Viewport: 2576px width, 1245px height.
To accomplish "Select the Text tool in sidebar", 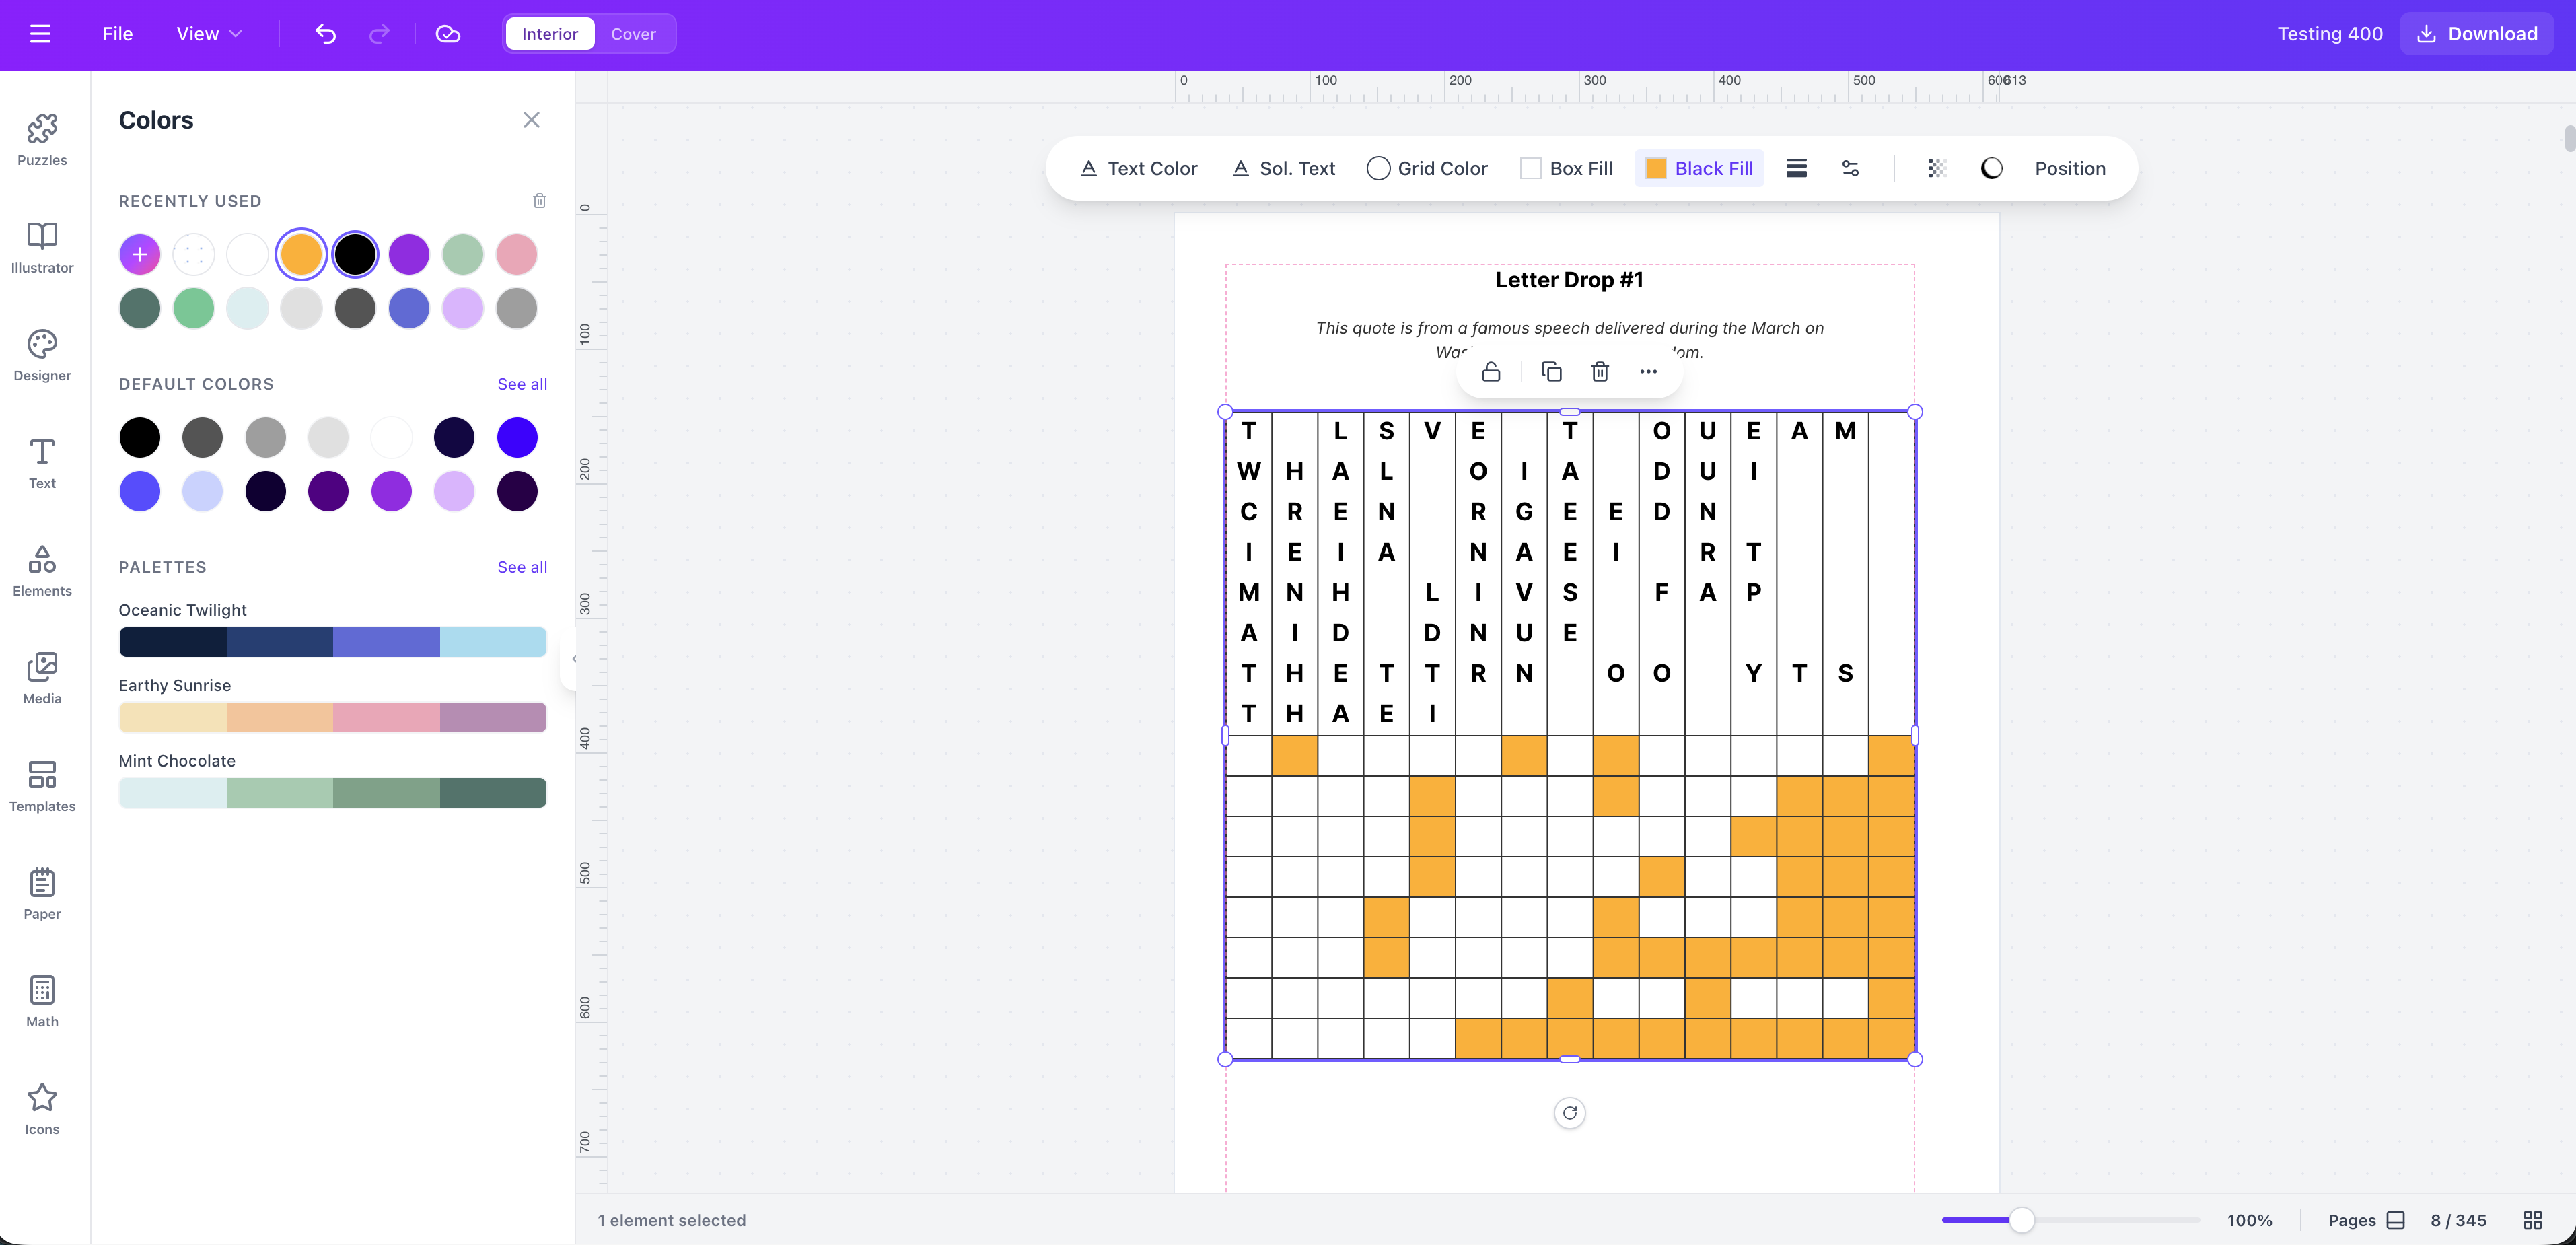I will pos(41,463).
